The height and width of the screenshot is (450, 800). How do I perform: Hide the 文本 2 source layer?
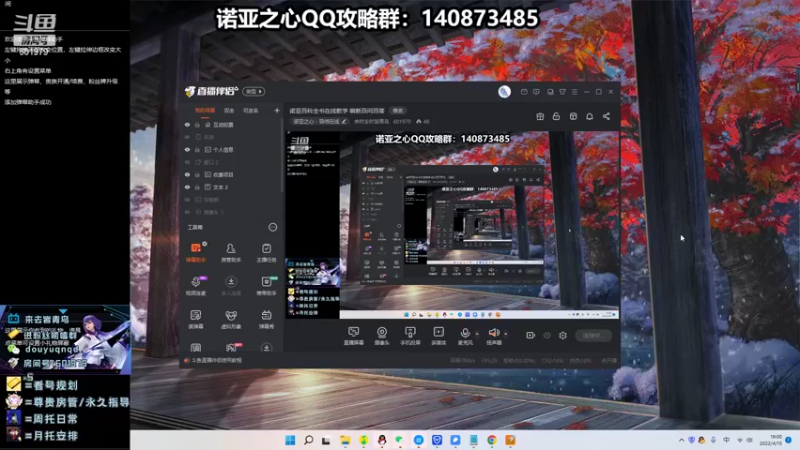click(187, 187)
